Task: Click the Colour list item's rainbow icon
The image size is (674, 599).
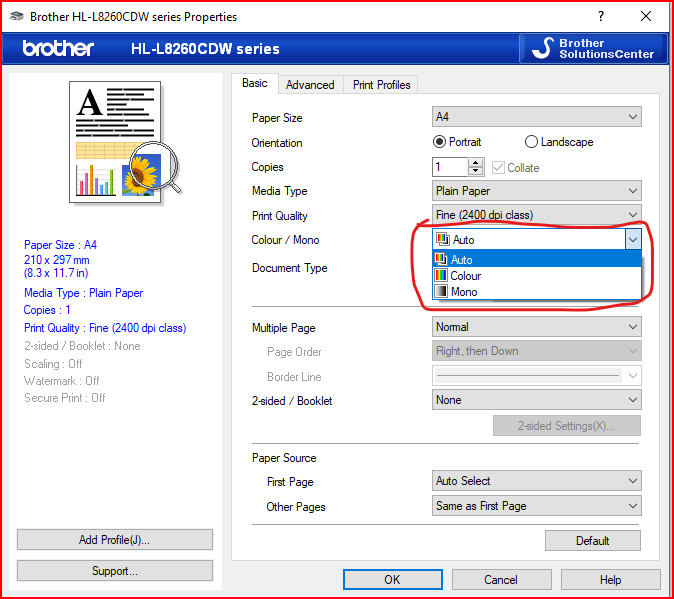Action: [441, 275]
